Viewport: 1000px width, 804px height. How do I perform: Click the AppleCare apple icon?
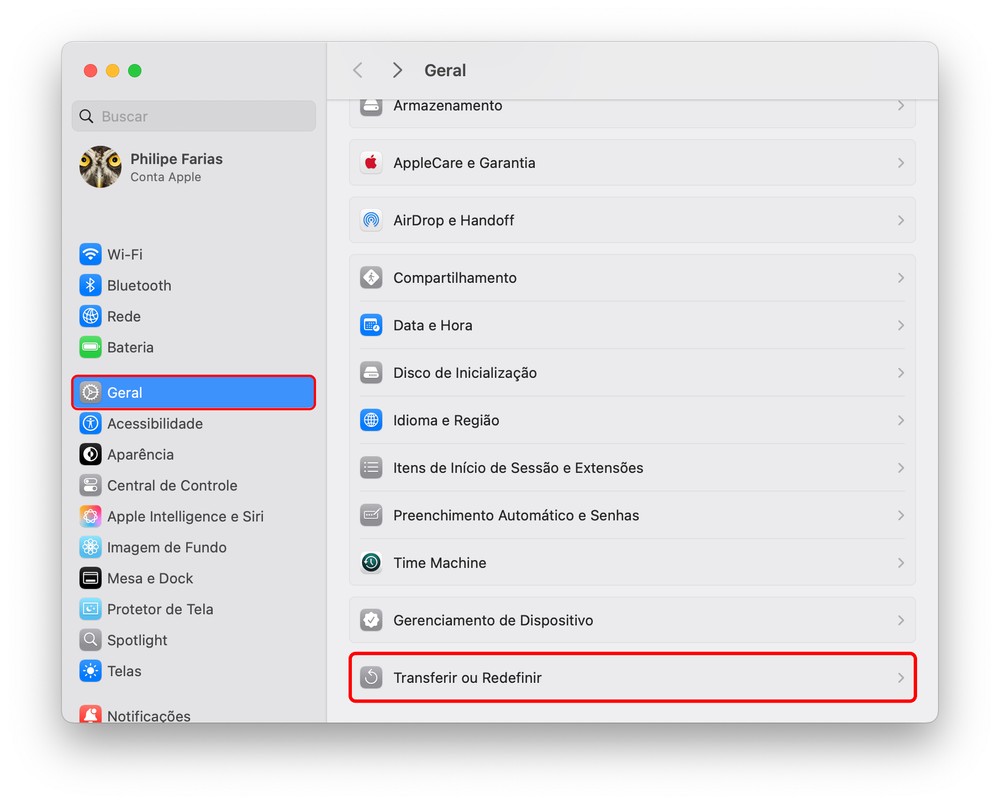point(371,163)
